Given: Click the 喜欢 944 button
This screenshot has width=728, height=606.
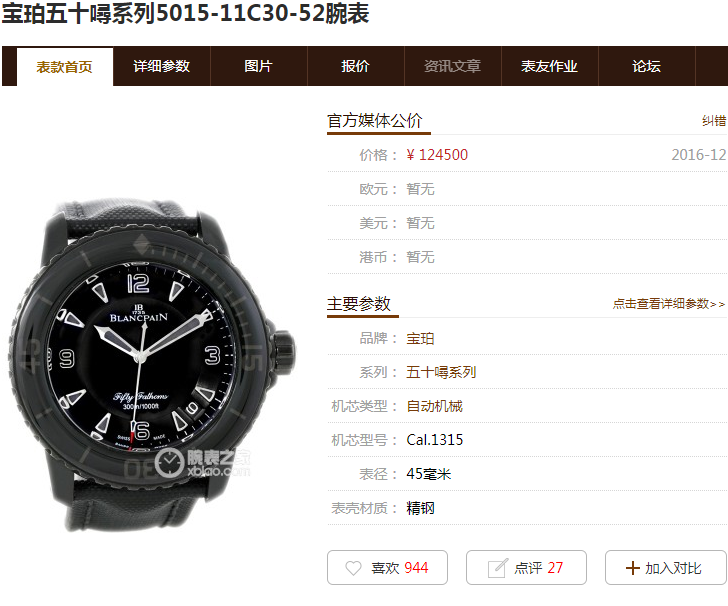Looking at the screenshot, I should (x=387, y=568).
